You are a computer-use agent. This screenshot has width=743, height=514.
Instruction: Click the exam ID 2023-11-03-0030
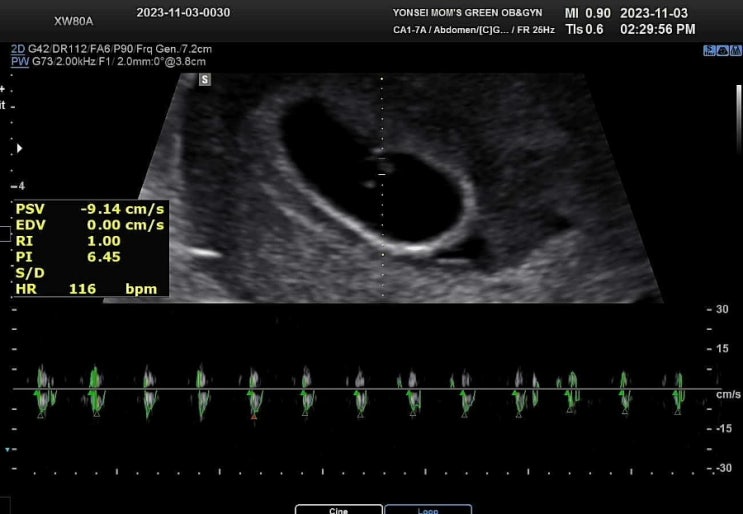coord(183,13)
